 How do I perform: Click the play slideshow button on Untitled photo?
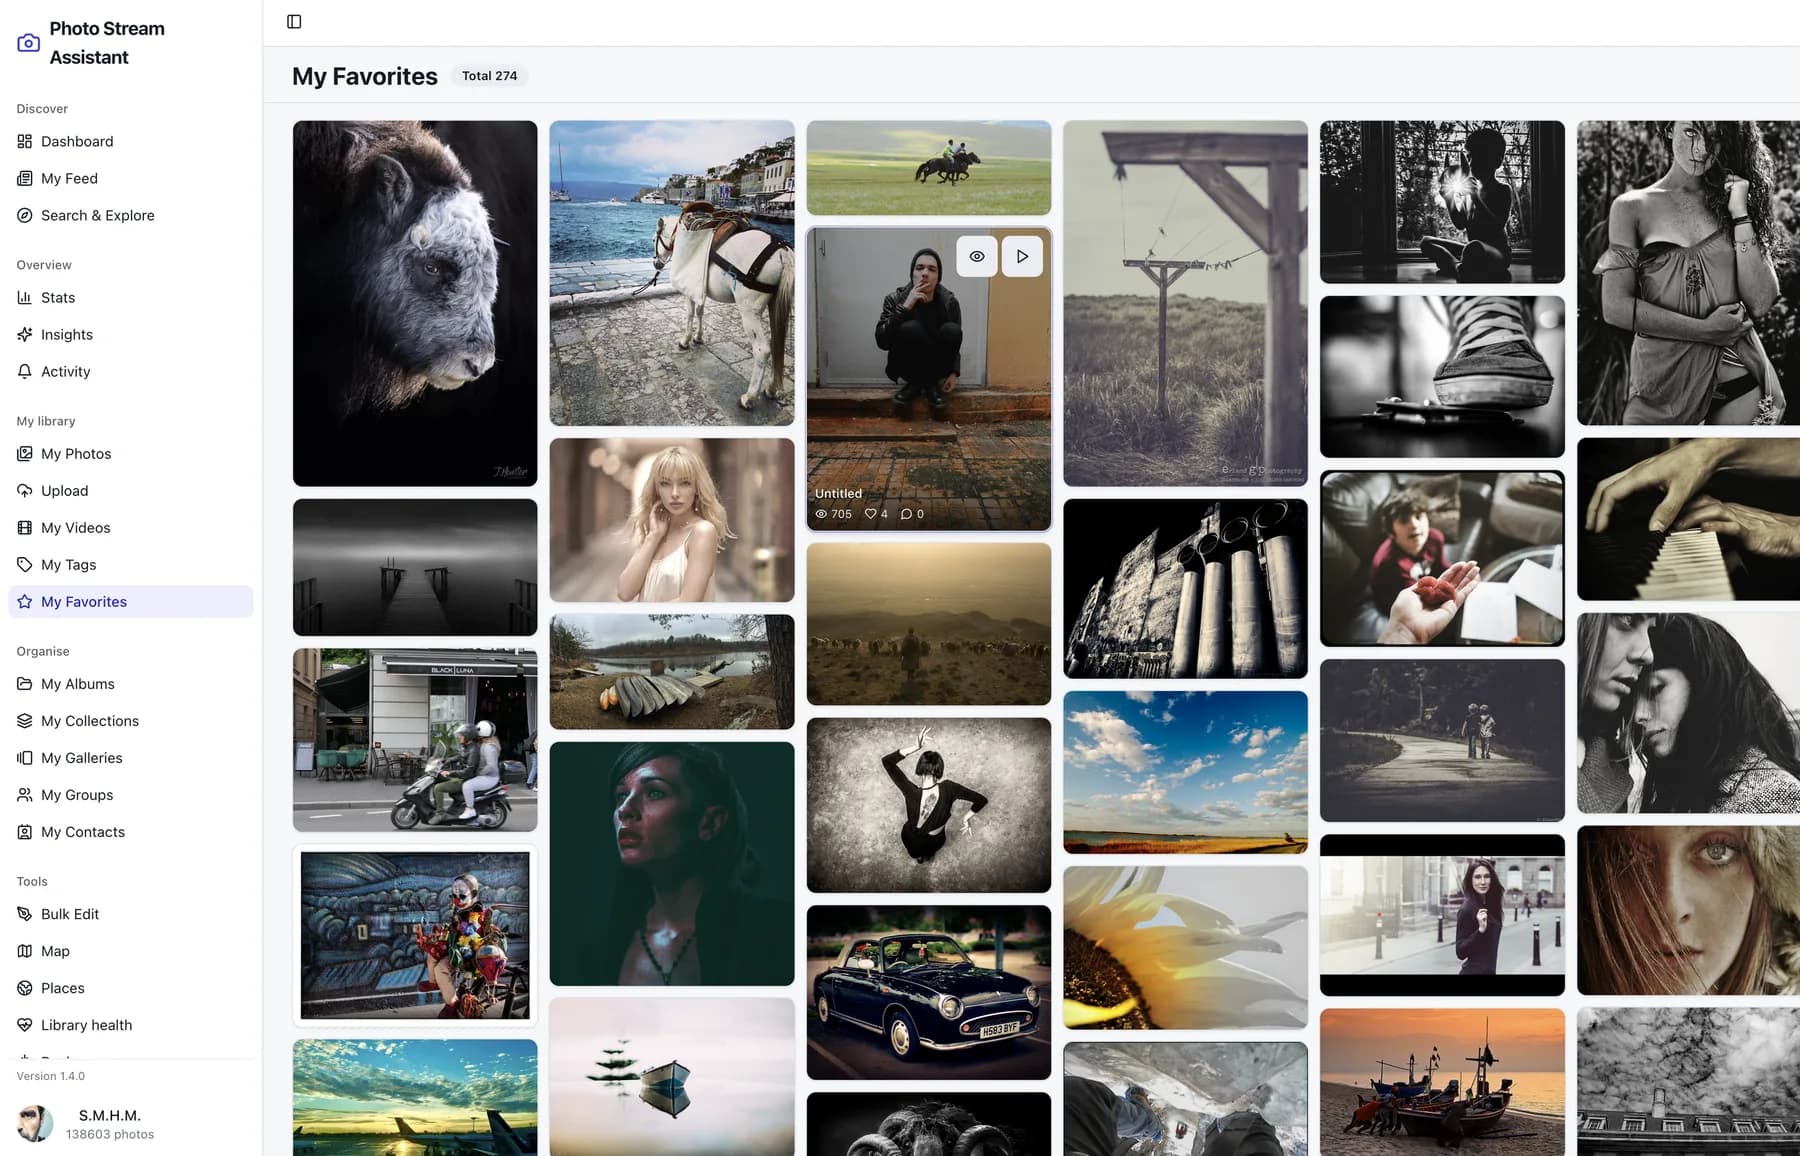pyautogui.click(x=1022, y=256)
